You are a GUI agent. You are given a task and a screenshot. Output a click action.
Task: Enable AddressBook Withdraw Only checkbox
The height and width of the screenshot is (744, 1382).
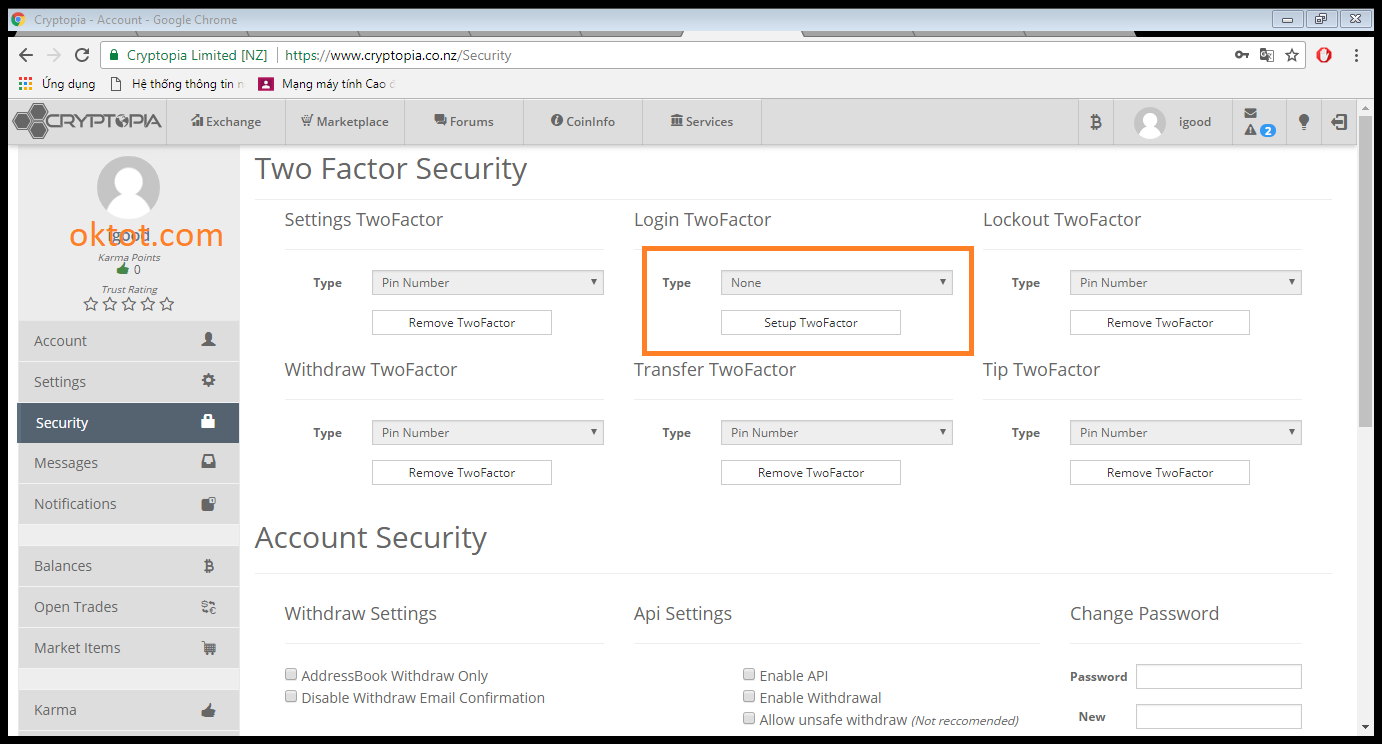pyautogui.click(x=291, y=675)
